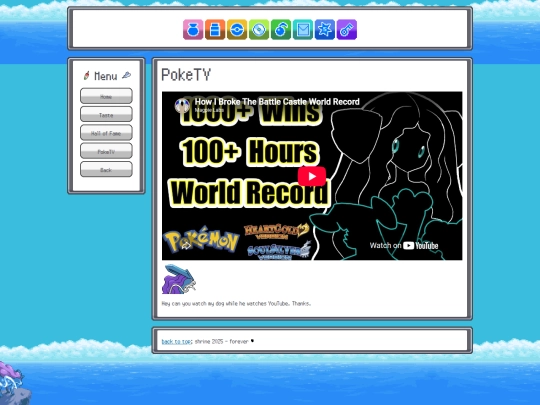The height and width of the screenshot is (405, 540).
Task: Follow the 'back to top' link
Action: (176, 342)
